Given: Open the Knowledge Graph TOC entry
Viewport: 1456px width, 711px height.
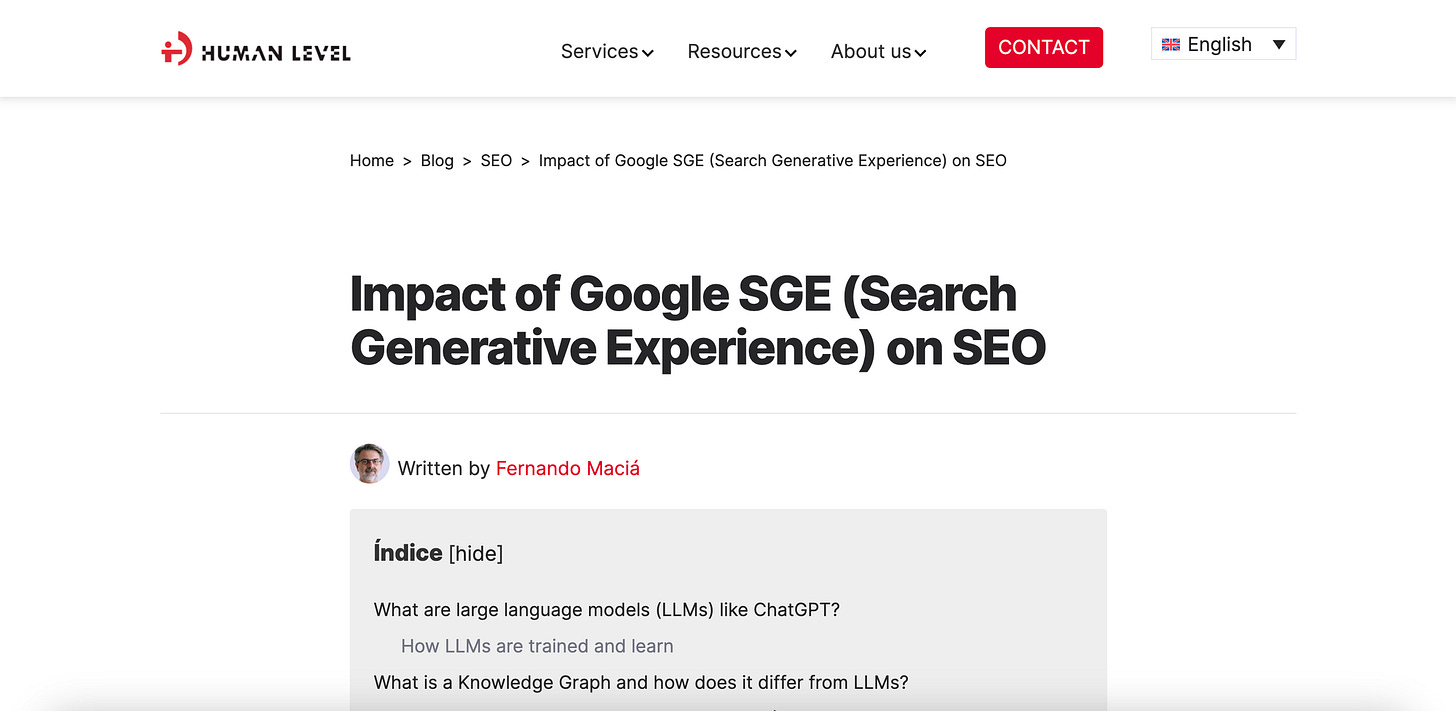Looking at the screenshot, I should 640,682.
